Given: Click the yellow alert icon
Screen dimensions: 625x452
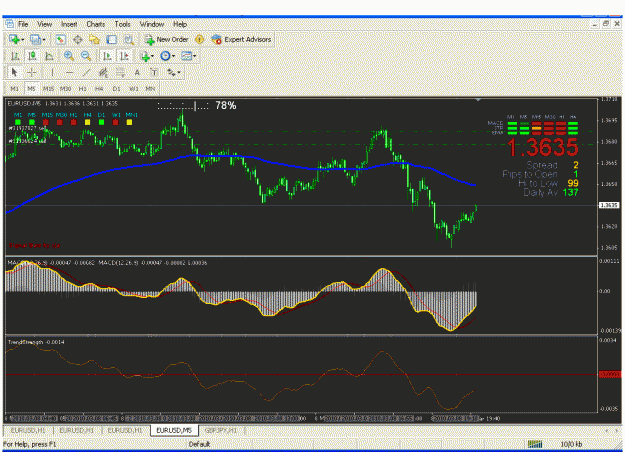Looking at the screenshot, I should (x=199, y=39).
